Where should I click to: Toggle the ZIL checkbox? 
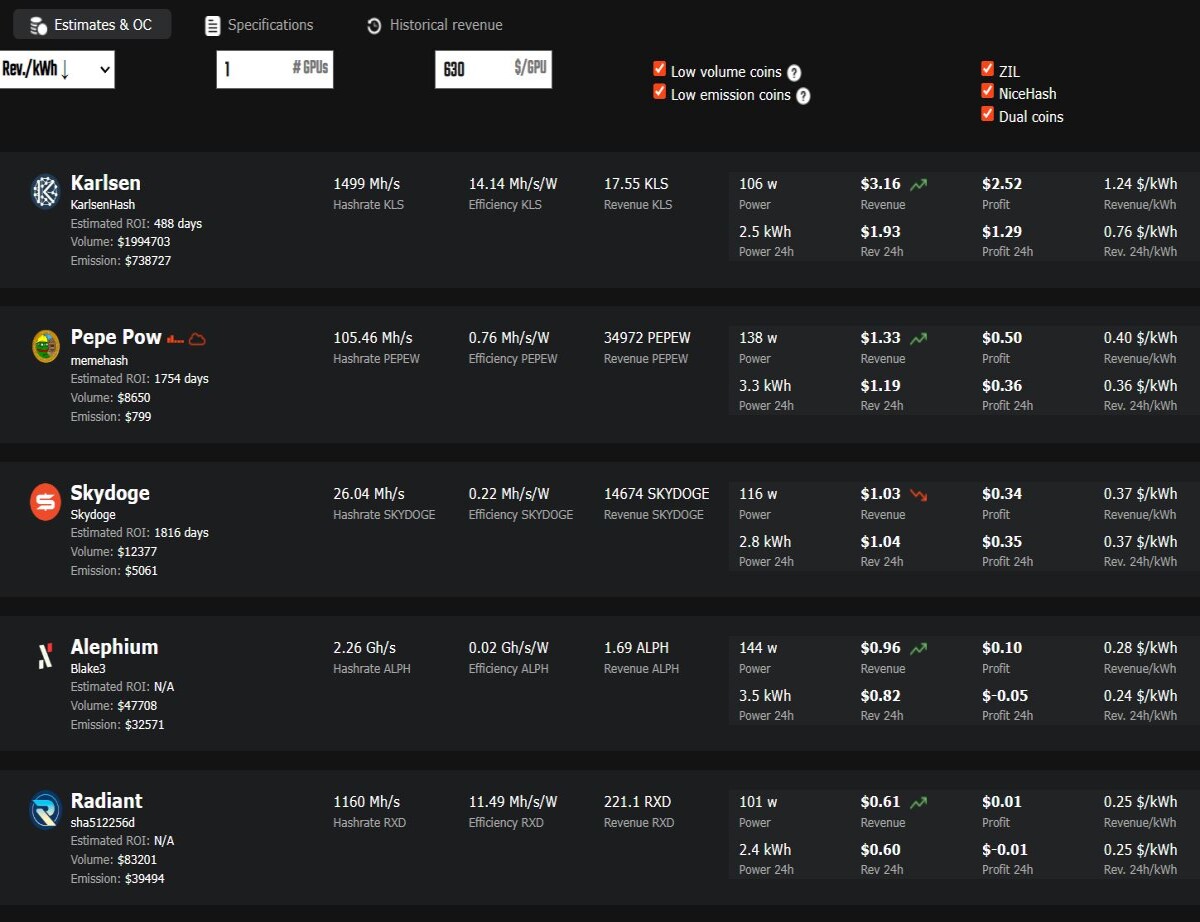coord(988,69)
